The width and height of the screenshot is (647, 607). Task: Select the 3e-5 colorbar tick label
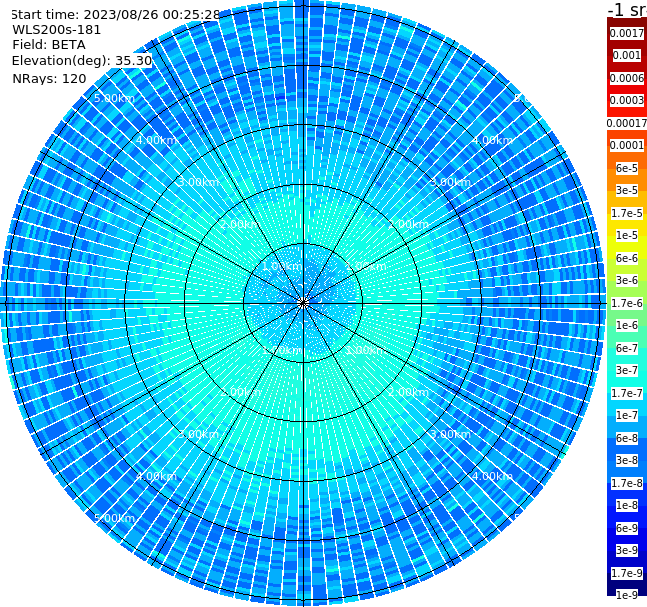click(x=627, y=190)
